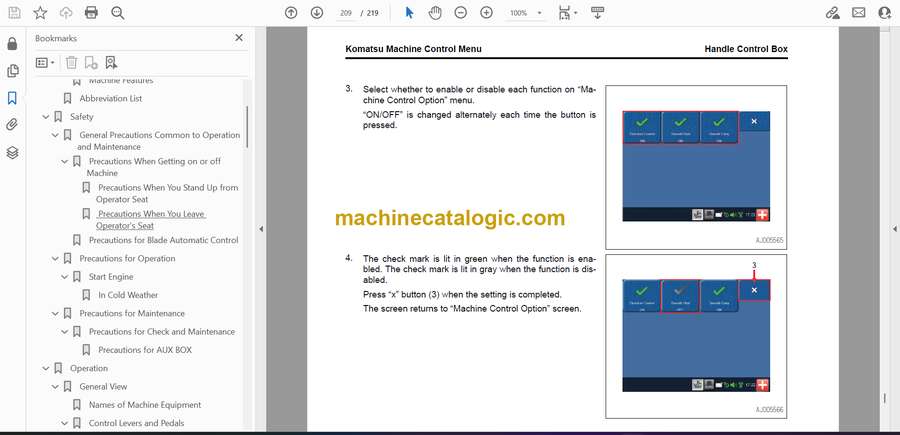The width and height of the screenshot is (900, 435).
Task: Collapse Precautions When Getting on or off
Action: coord(64,161)
